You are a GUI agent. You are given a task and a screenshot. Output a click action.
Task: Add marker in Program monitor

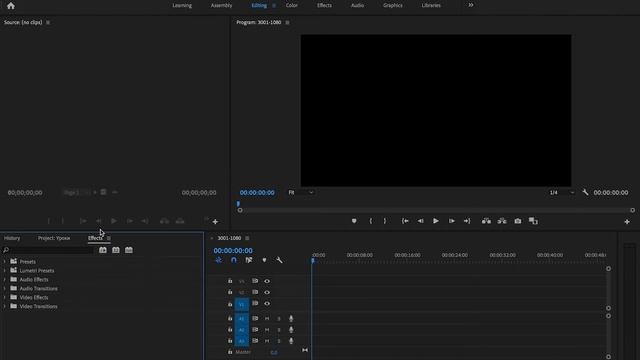point(354,221)
